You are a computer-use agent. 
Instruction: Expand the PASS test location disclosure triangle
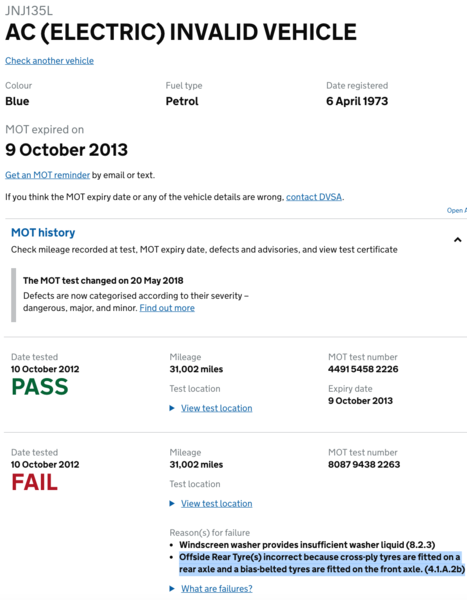tap(172, 408)
